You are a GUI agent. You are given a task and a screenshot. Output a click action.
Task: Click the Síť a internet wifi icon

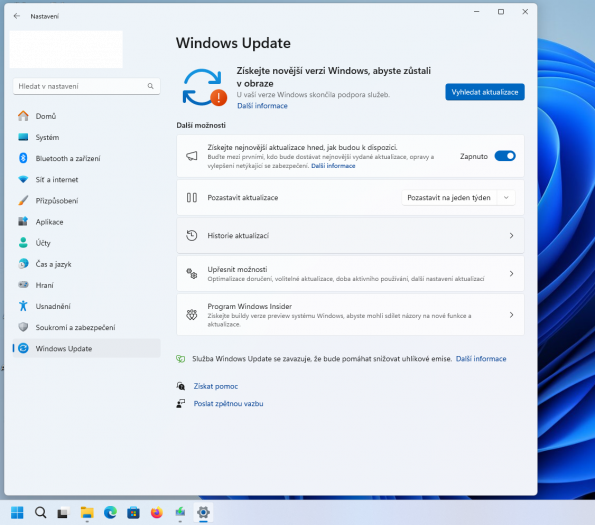coord(23,179)
